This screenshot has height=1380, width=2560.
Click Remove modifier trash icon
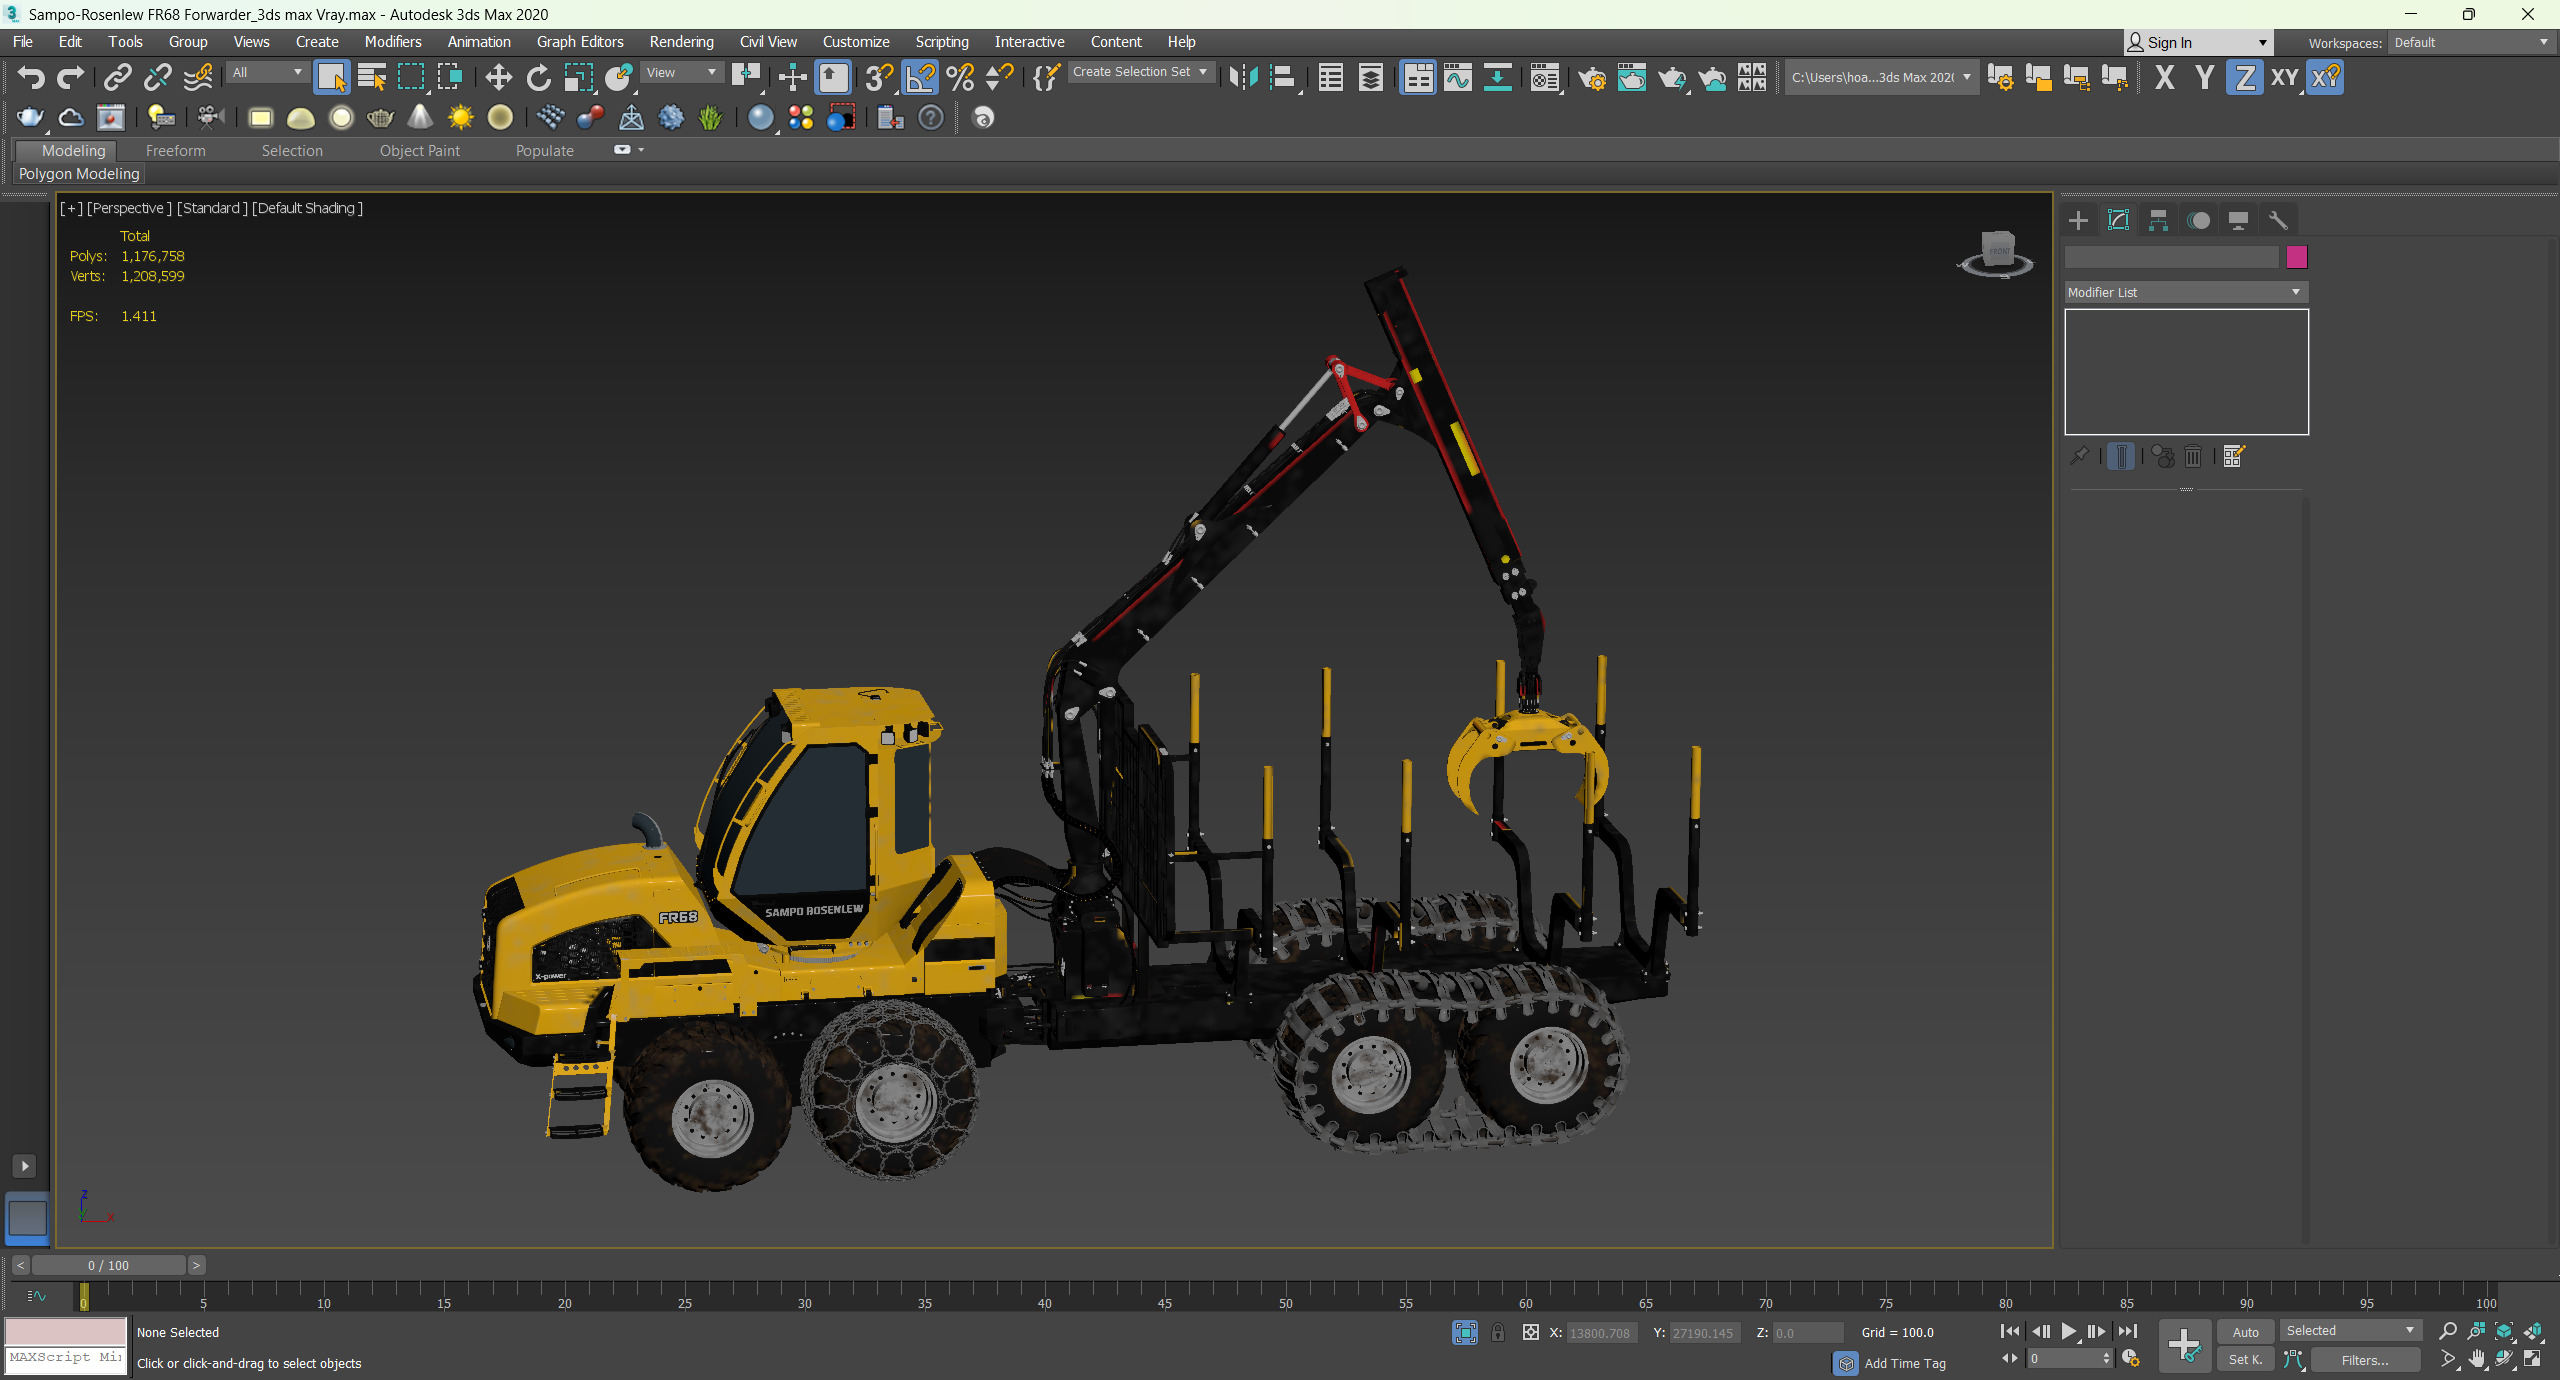click(x=2193, y=456)
